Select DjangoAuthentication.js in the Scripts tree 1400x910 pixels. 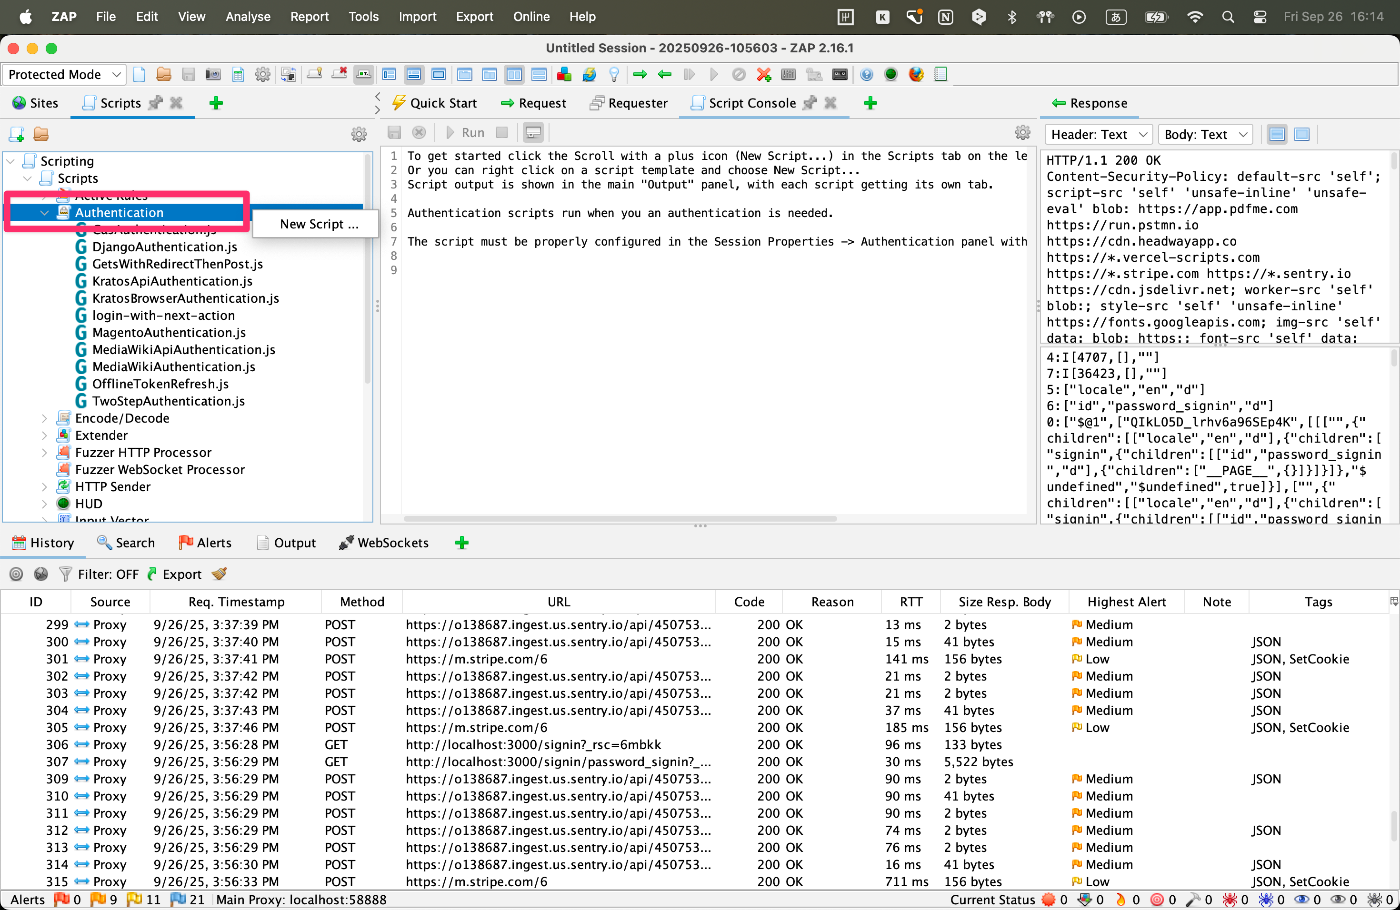click(164, 247)
